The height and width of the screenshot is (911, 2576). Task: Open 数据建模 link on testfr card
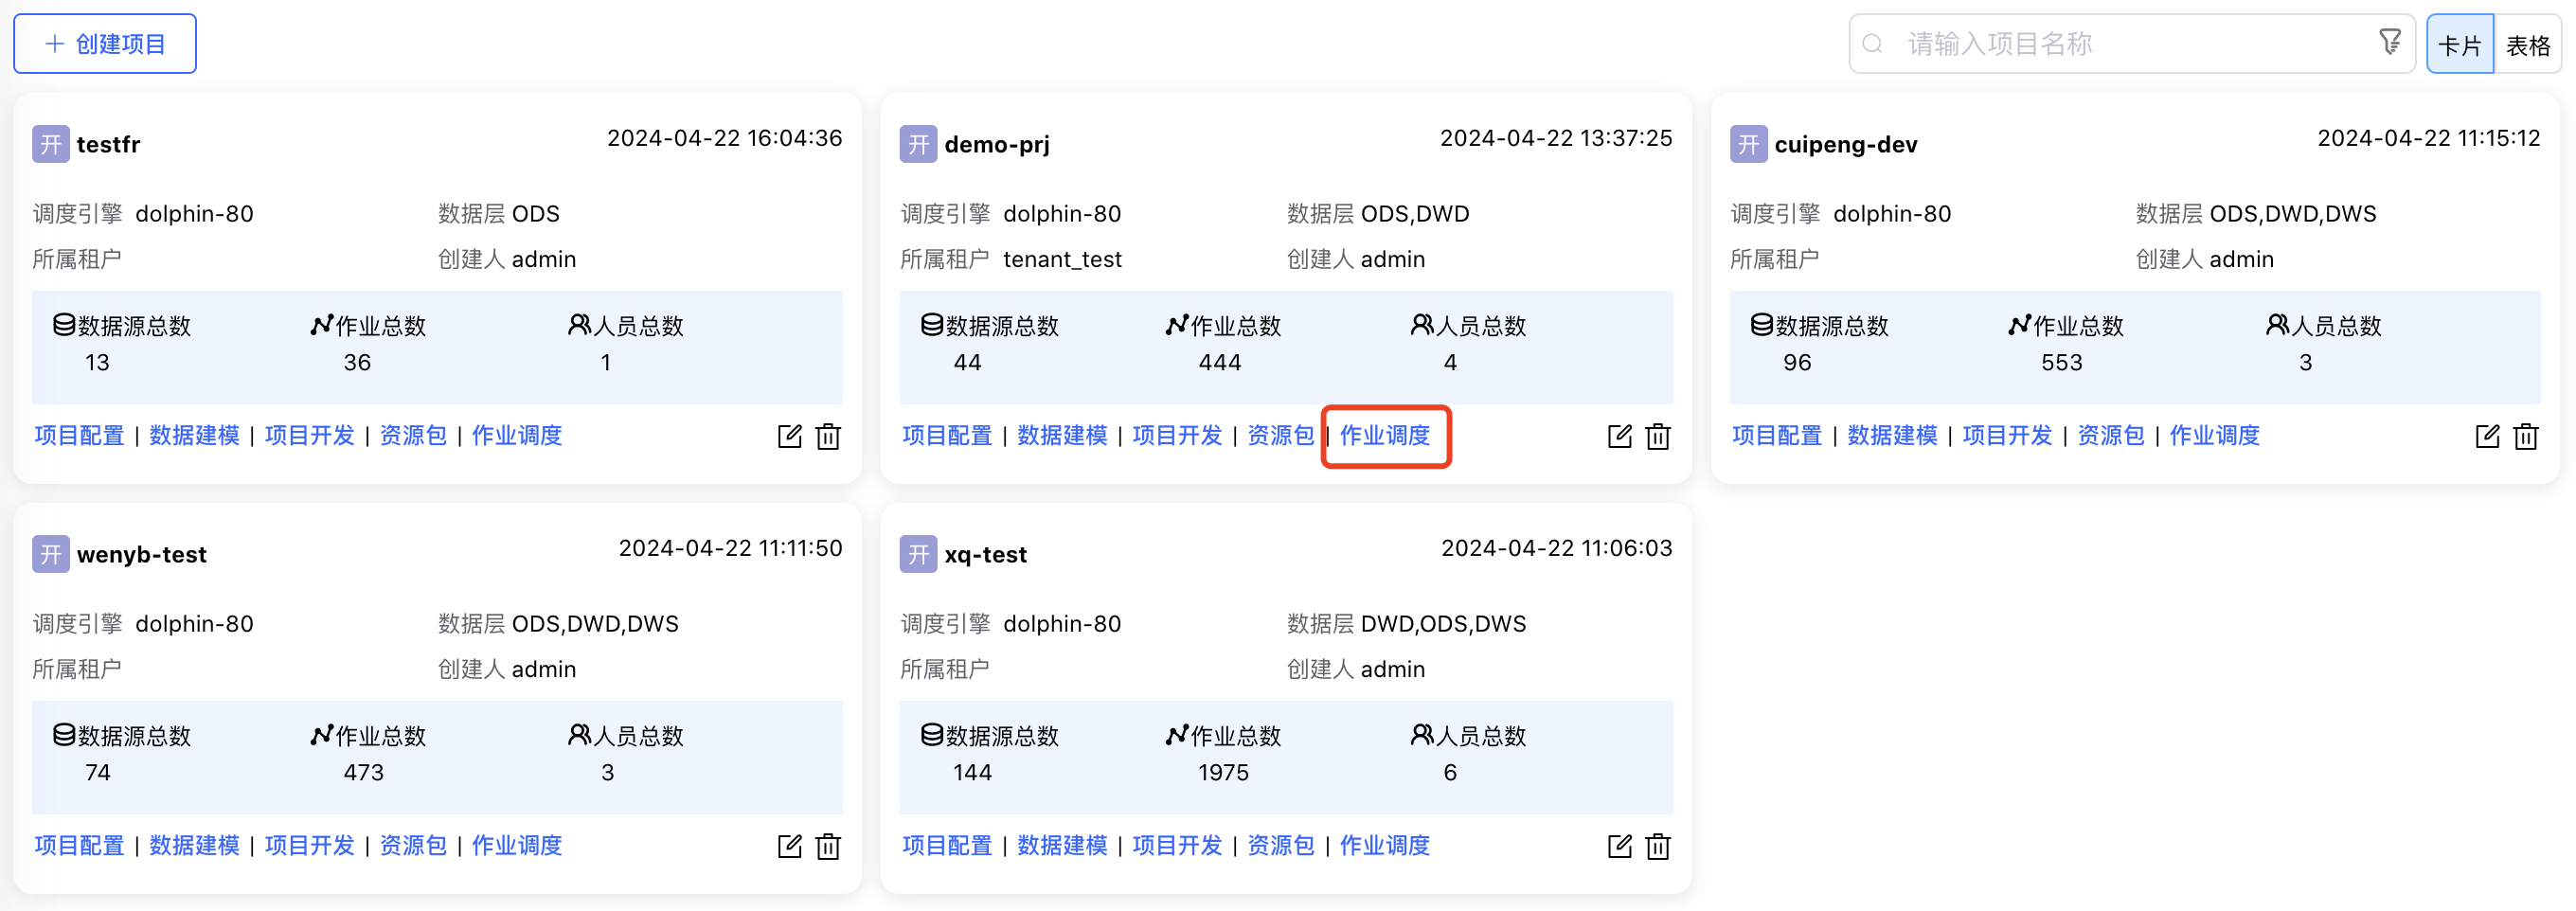click(x=193, y=436)
